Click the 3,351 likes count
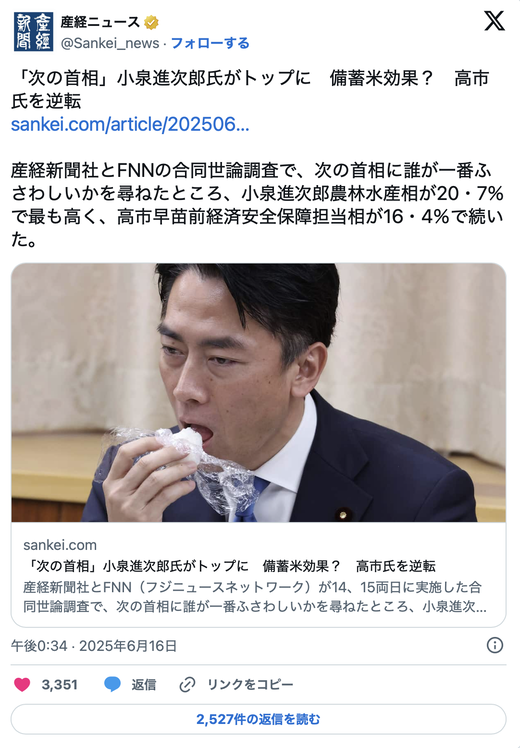The height and width of the screenshot is (748, 520). (x=60, y=685)
